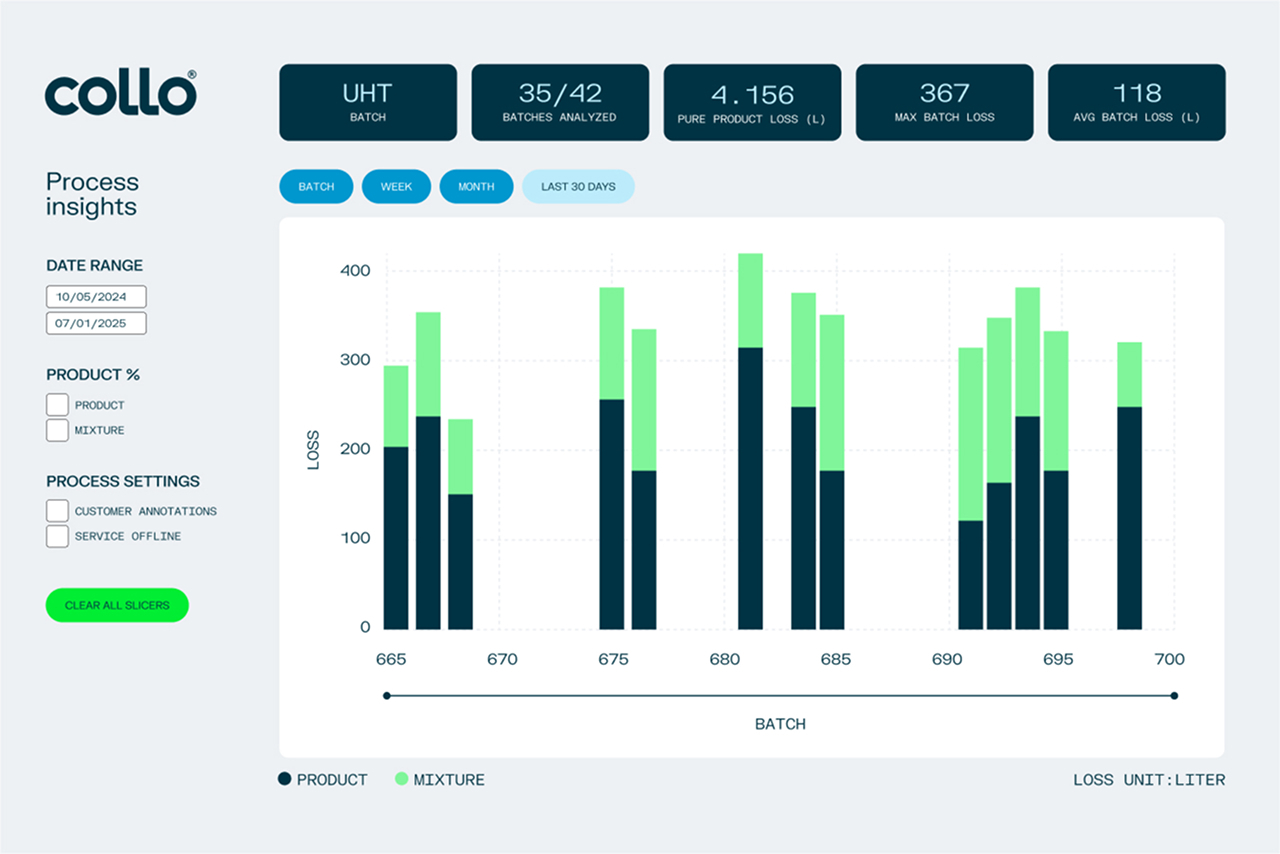
Task: Enable Customer Annotations
Action: point(57,510)
